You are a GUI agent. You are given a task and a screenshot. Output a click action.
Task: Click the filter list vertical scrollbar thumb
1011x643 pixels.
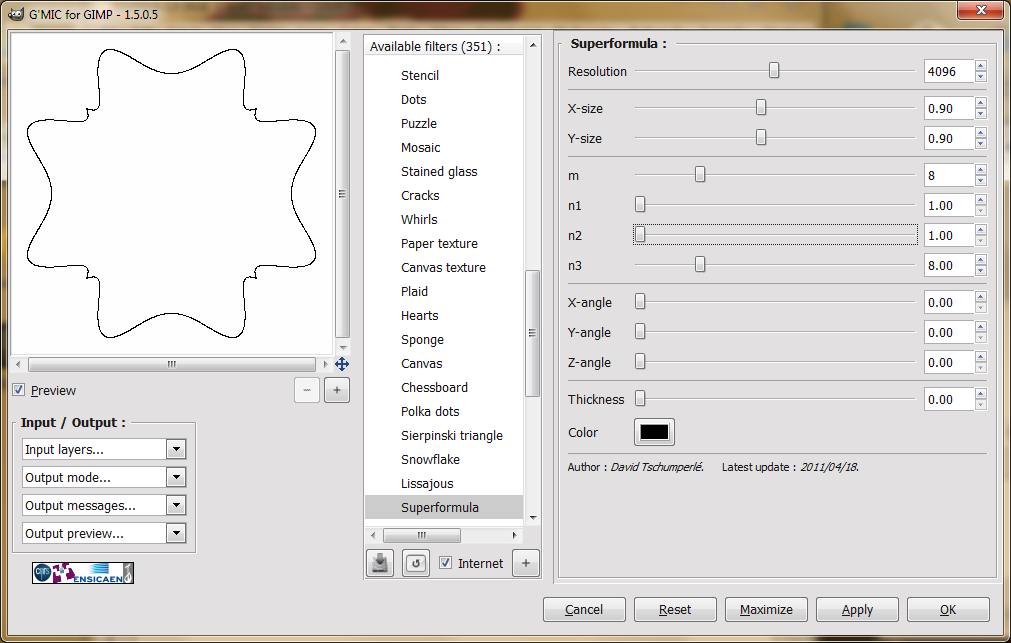click(x=533, y=333)
